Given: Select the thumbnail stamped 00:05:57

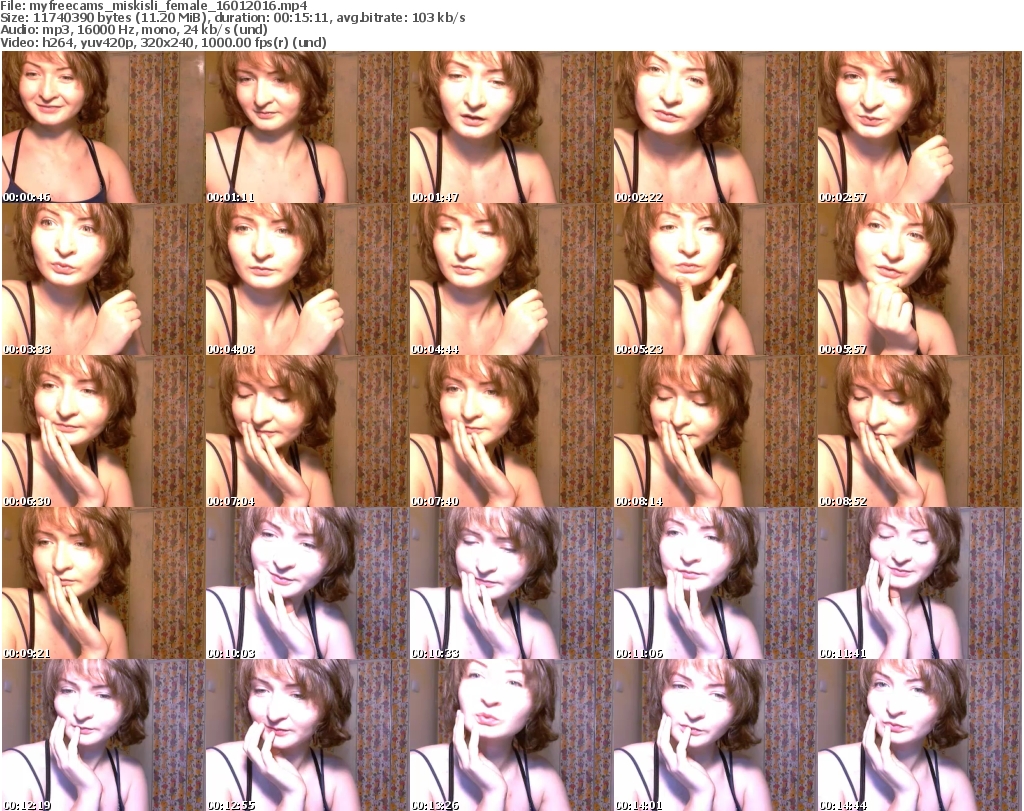Looking at the screenshot, I should coord(919,279).
